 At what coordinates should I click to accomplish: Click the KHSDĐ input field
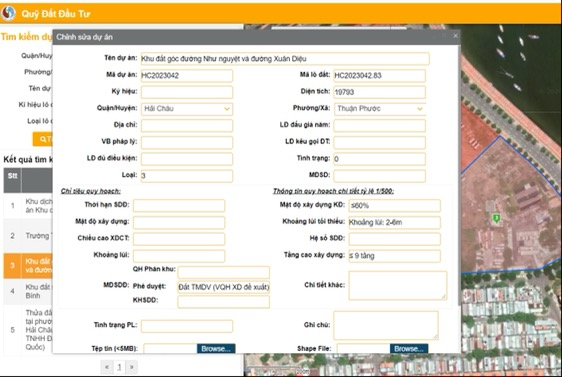point(224,301)
